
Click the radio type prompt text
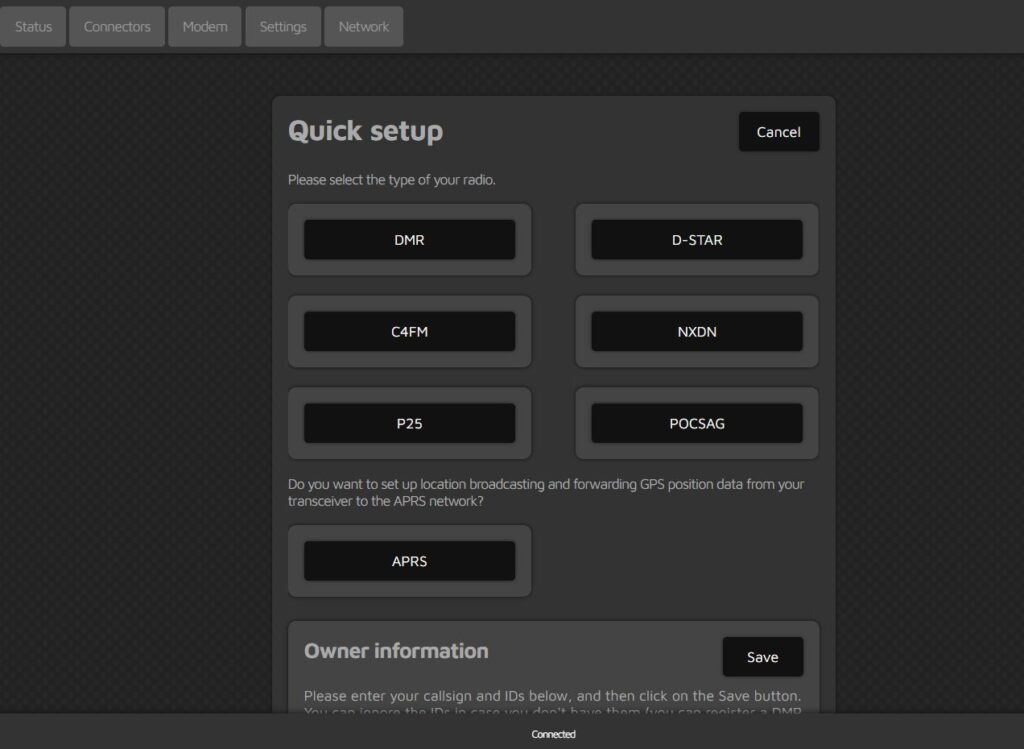tap(392, 180)
